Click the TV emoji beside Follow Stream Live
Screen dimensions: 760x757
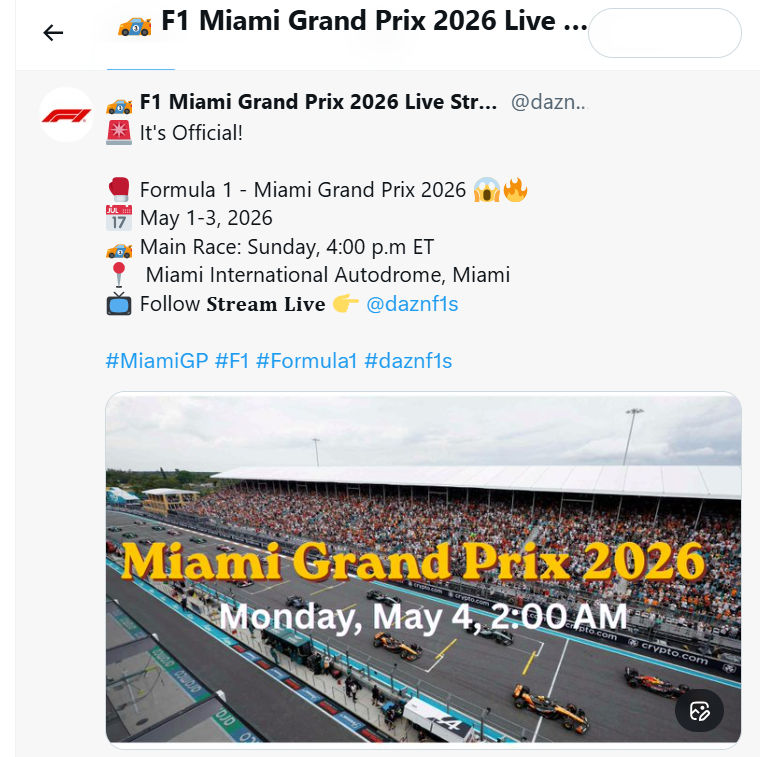click(x=119, y=304)
